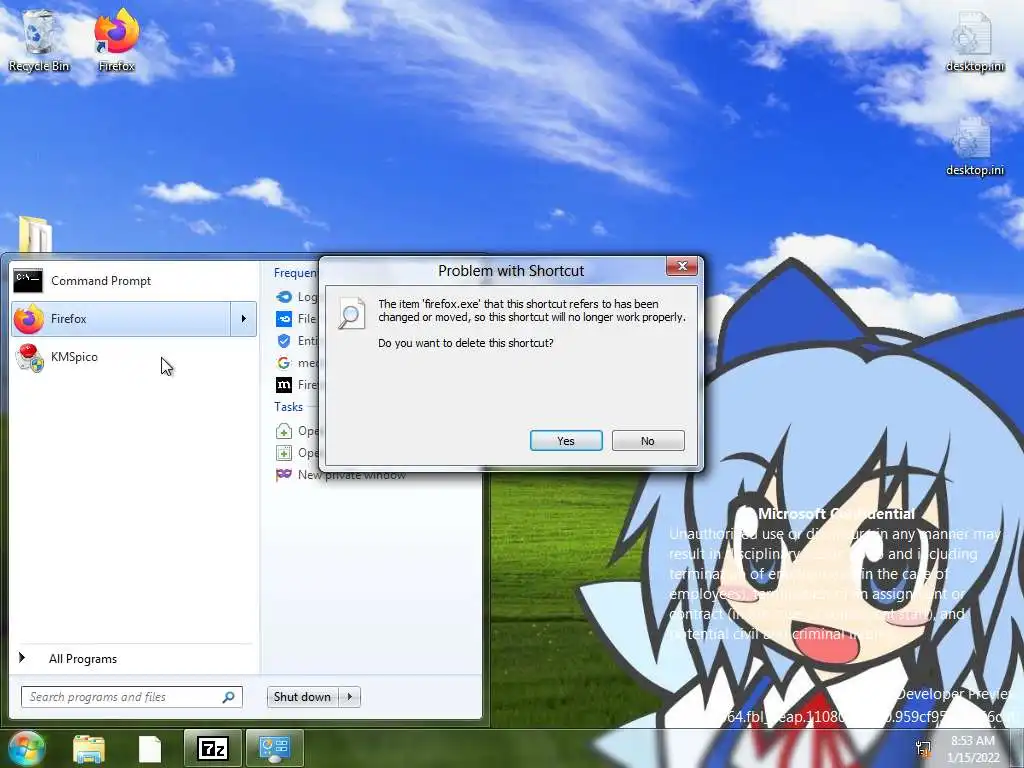Click the magnifier document icon in the dialog
1024x768 pixels.
coord(351,313)
